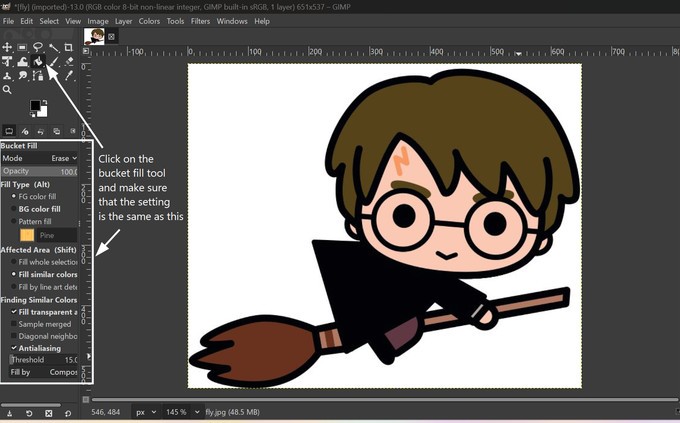Open navigation button at canvas bottom-left corner
Viewport: 680px width, 423px height.
pos(86,400)
